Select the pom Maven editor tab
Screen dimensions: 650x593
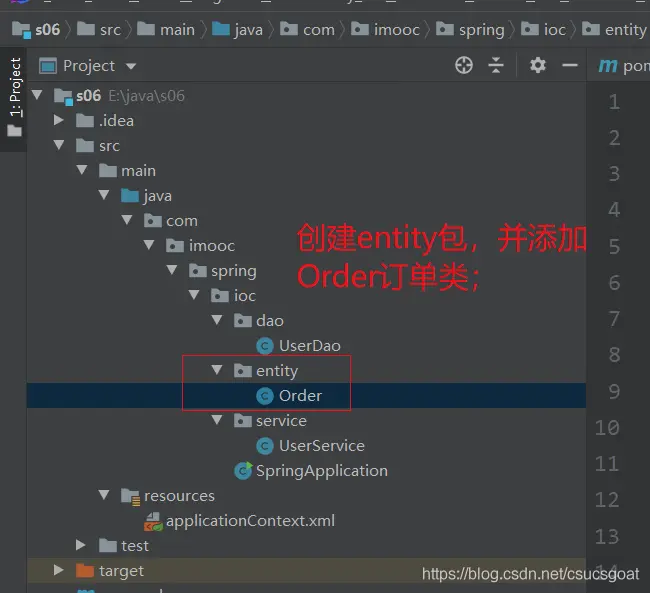(x=623, y=66)
